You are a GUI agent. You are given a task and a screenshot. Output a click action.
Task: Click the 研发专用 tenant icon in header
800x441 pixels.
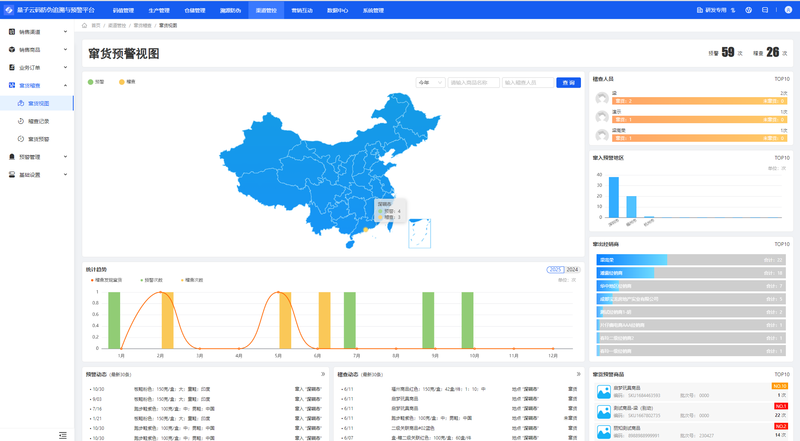[699, 10]
